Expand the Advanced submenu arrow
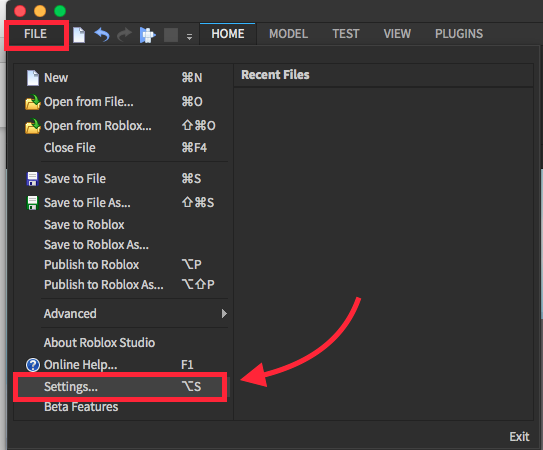Screen dimensions: 543x450 224,314
